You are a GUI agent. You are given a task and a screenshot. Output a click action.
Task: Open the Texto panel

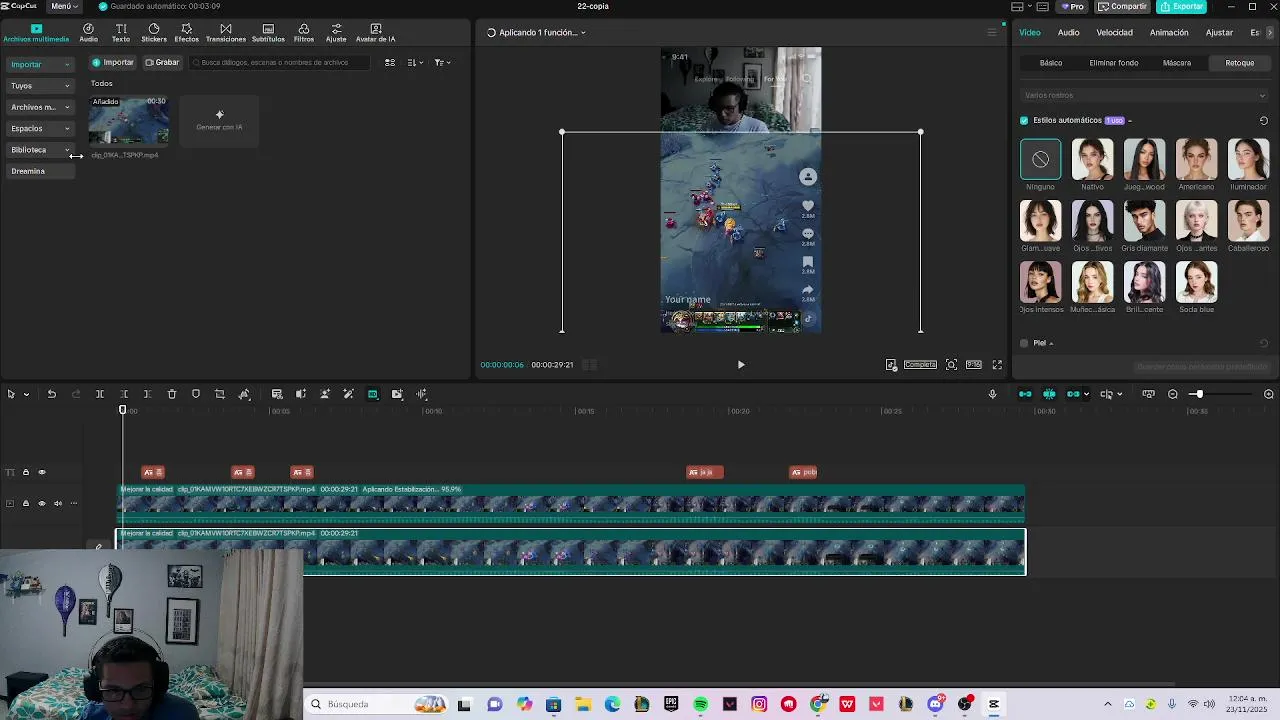(x=121, y=33)
